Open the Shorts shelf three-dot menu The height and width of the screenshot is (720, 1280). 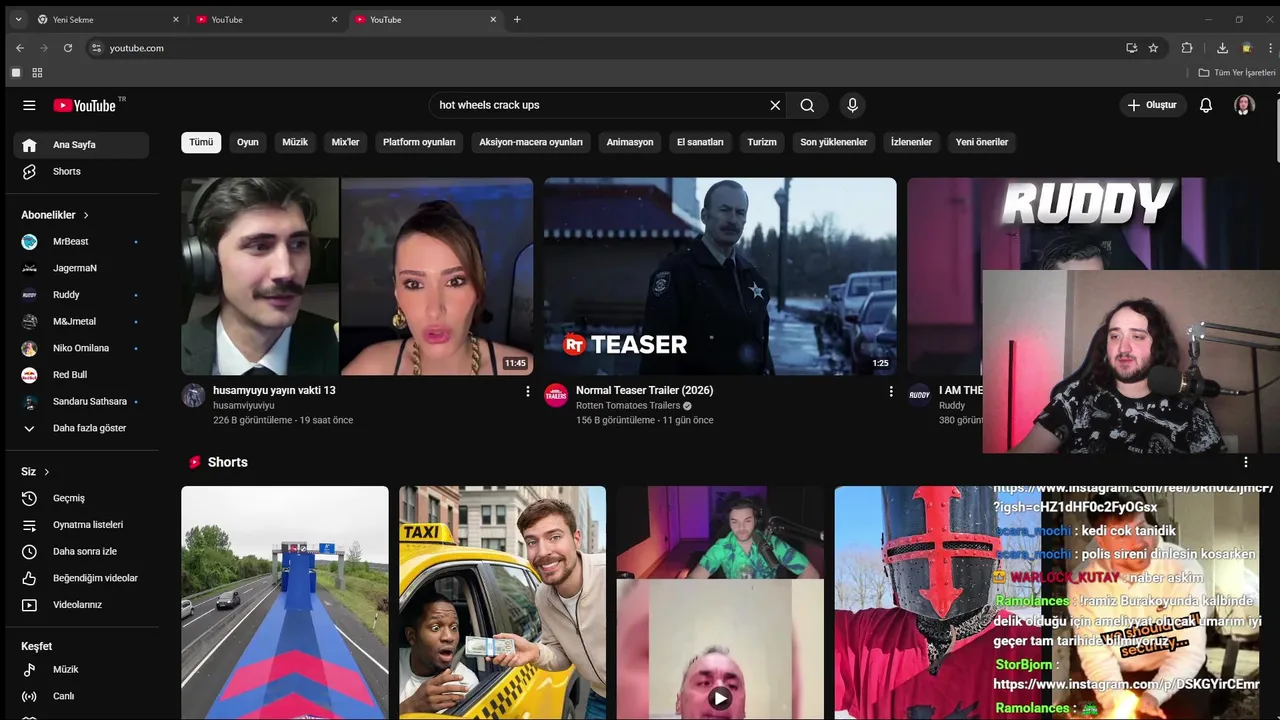1246,462
